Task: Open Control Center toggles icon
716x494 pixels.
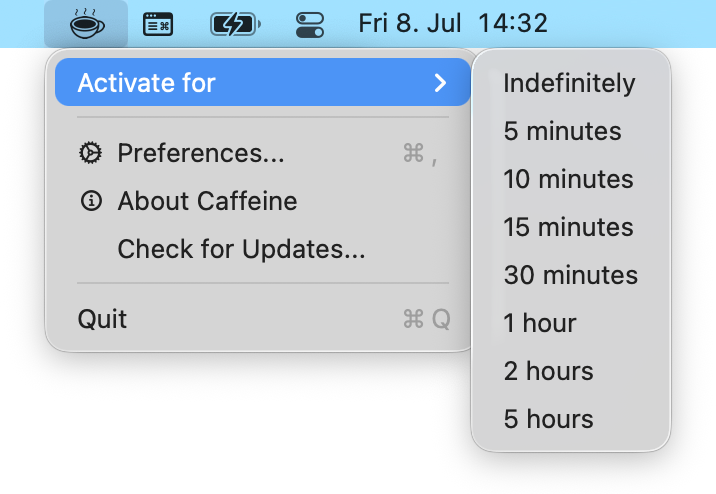Action: click(310, 24)
